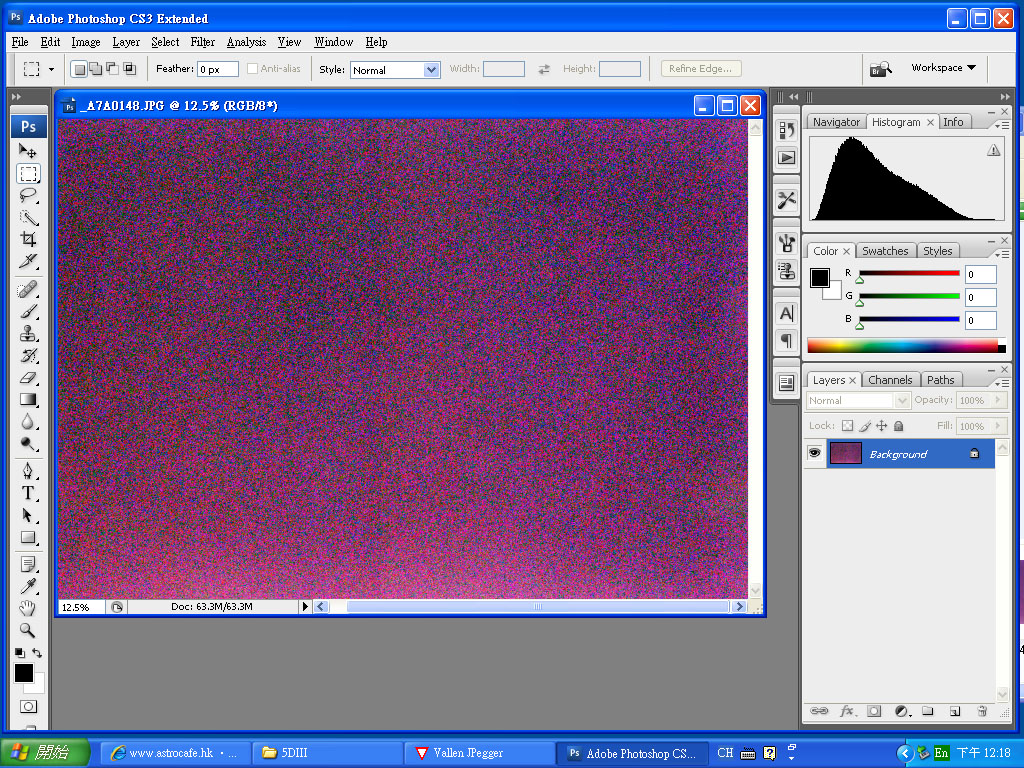The image size is (1024, 768).
Task: Hide the Background layer with eye icon
Action: pyautogui.click(x=815, y=454)
